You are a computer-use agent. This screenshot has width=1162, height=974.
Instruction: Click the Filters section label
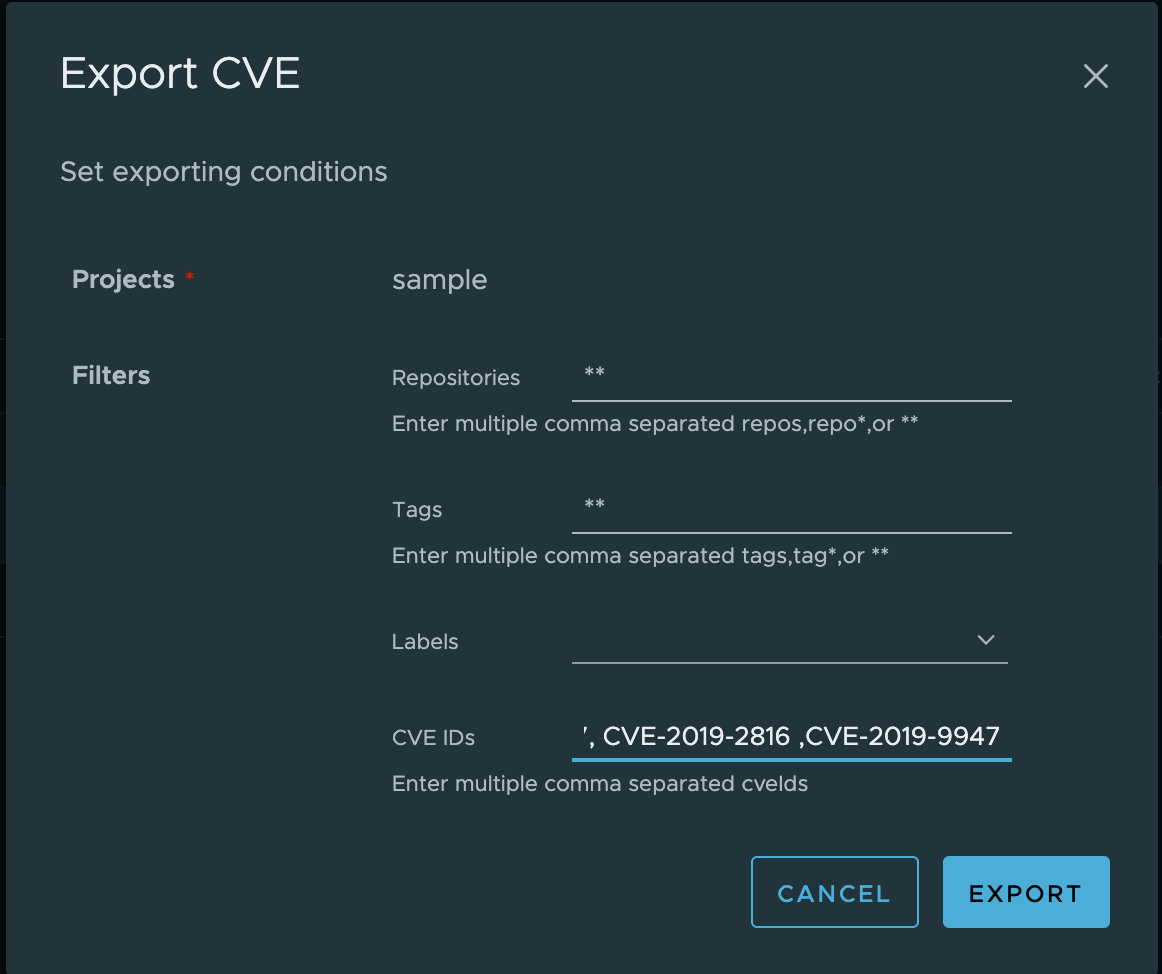[x=110, y=375]
